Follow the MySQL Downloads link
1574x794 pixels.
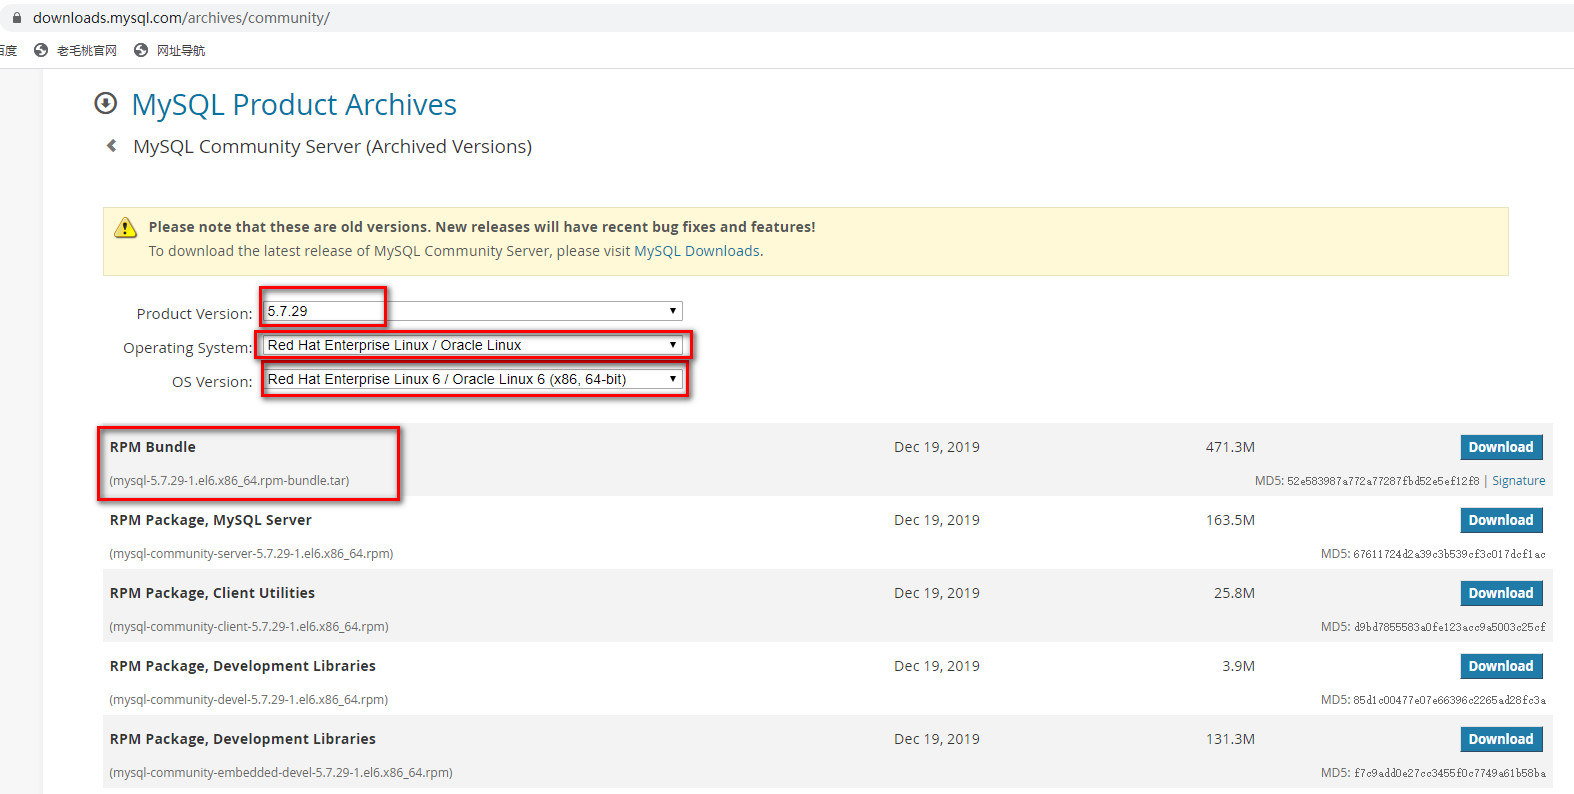click(x=697, y=251)
